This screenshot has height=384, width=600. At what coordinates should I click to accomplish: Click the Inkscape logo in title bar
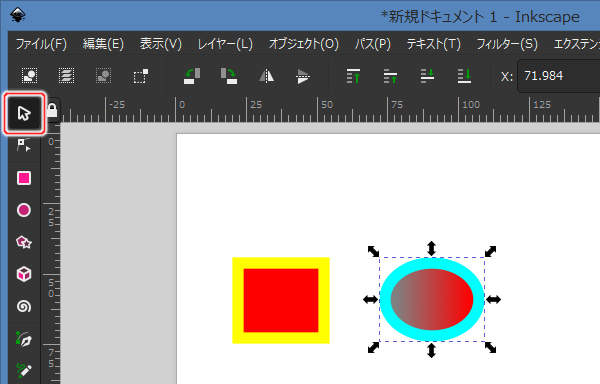[x=17, y=15]
